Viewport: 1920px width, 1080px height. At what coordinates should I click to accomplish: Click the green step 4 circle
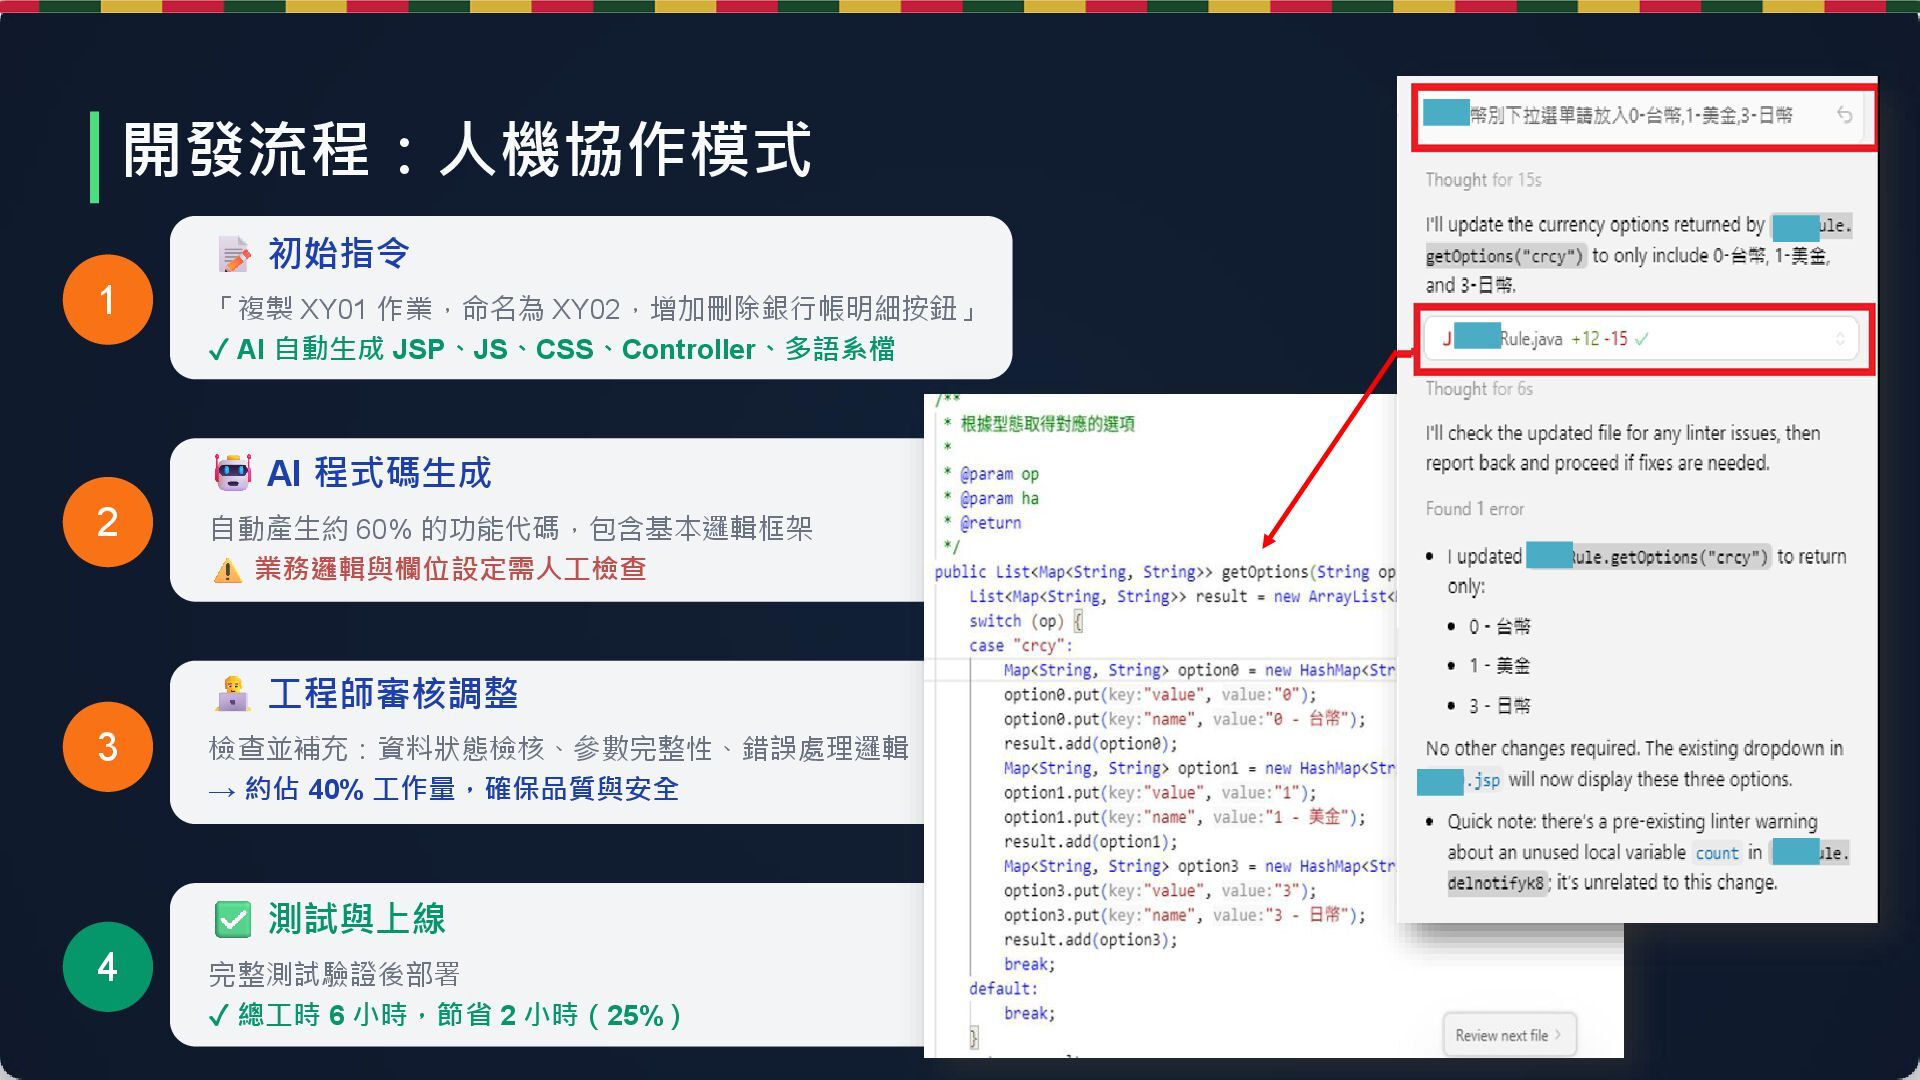pyautogui.click(x=107, y=967)
